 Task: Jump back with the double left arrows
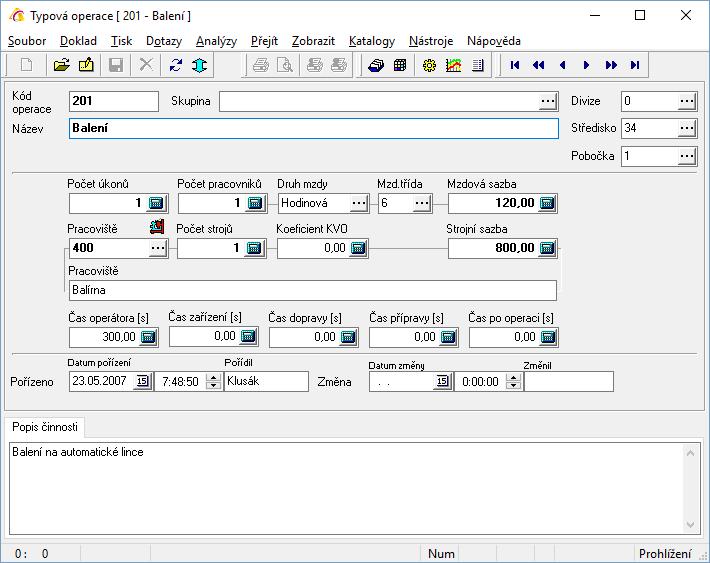538,65
